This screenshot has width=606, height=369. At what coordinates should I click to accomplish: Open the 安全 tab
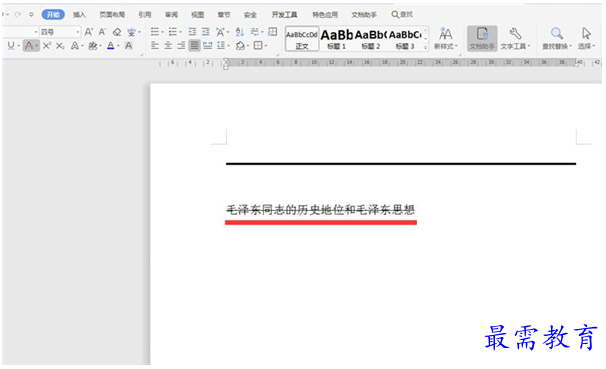250,15
